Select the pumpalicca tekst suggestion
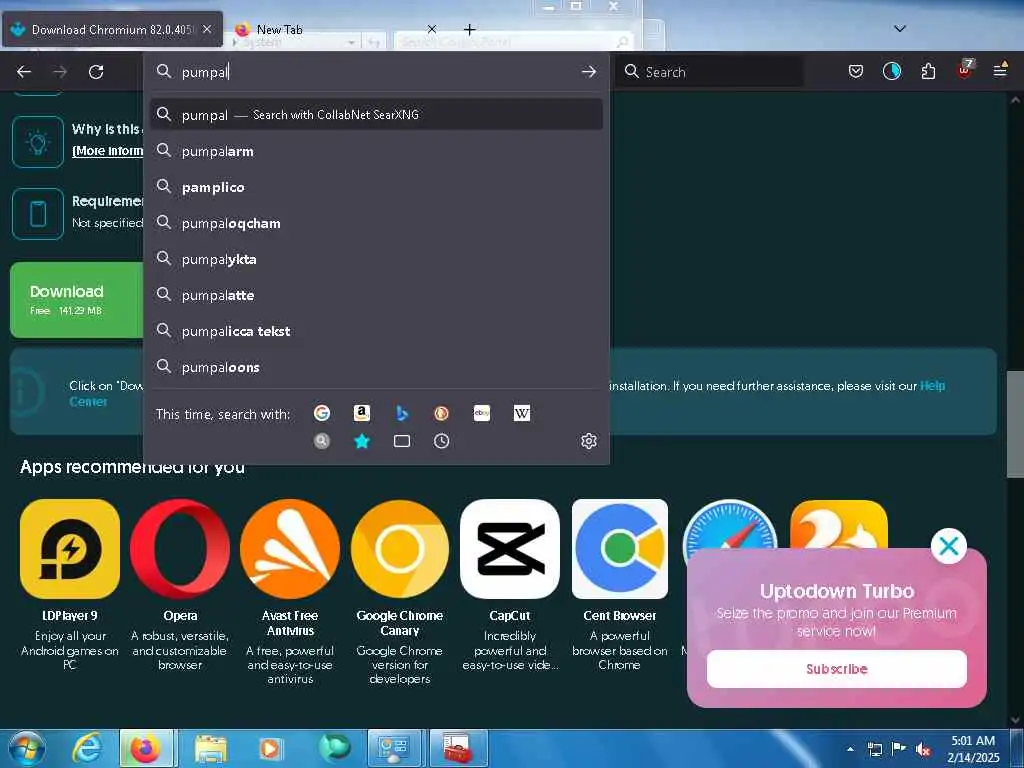The width and height of the screenshot is (1024, 768). (376, 331)
